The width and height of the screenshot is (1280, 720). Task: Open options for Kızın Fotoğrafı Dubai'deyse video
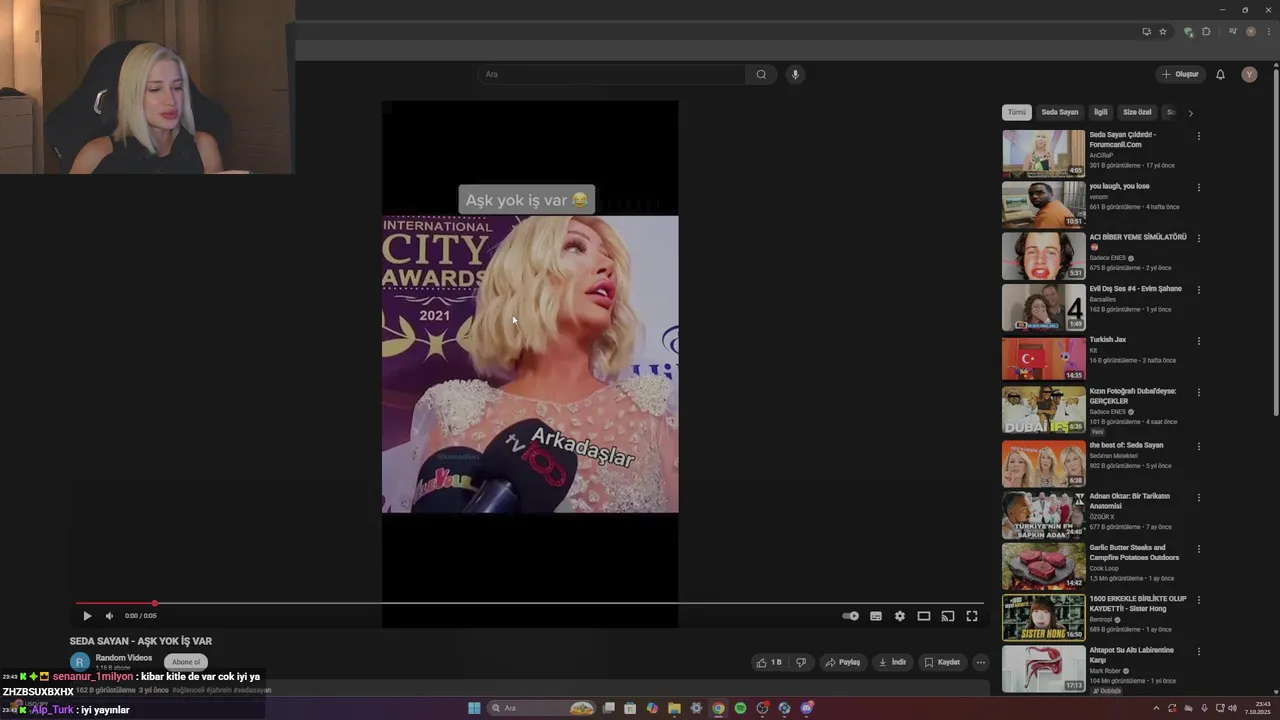click(x=1198, y=392)
